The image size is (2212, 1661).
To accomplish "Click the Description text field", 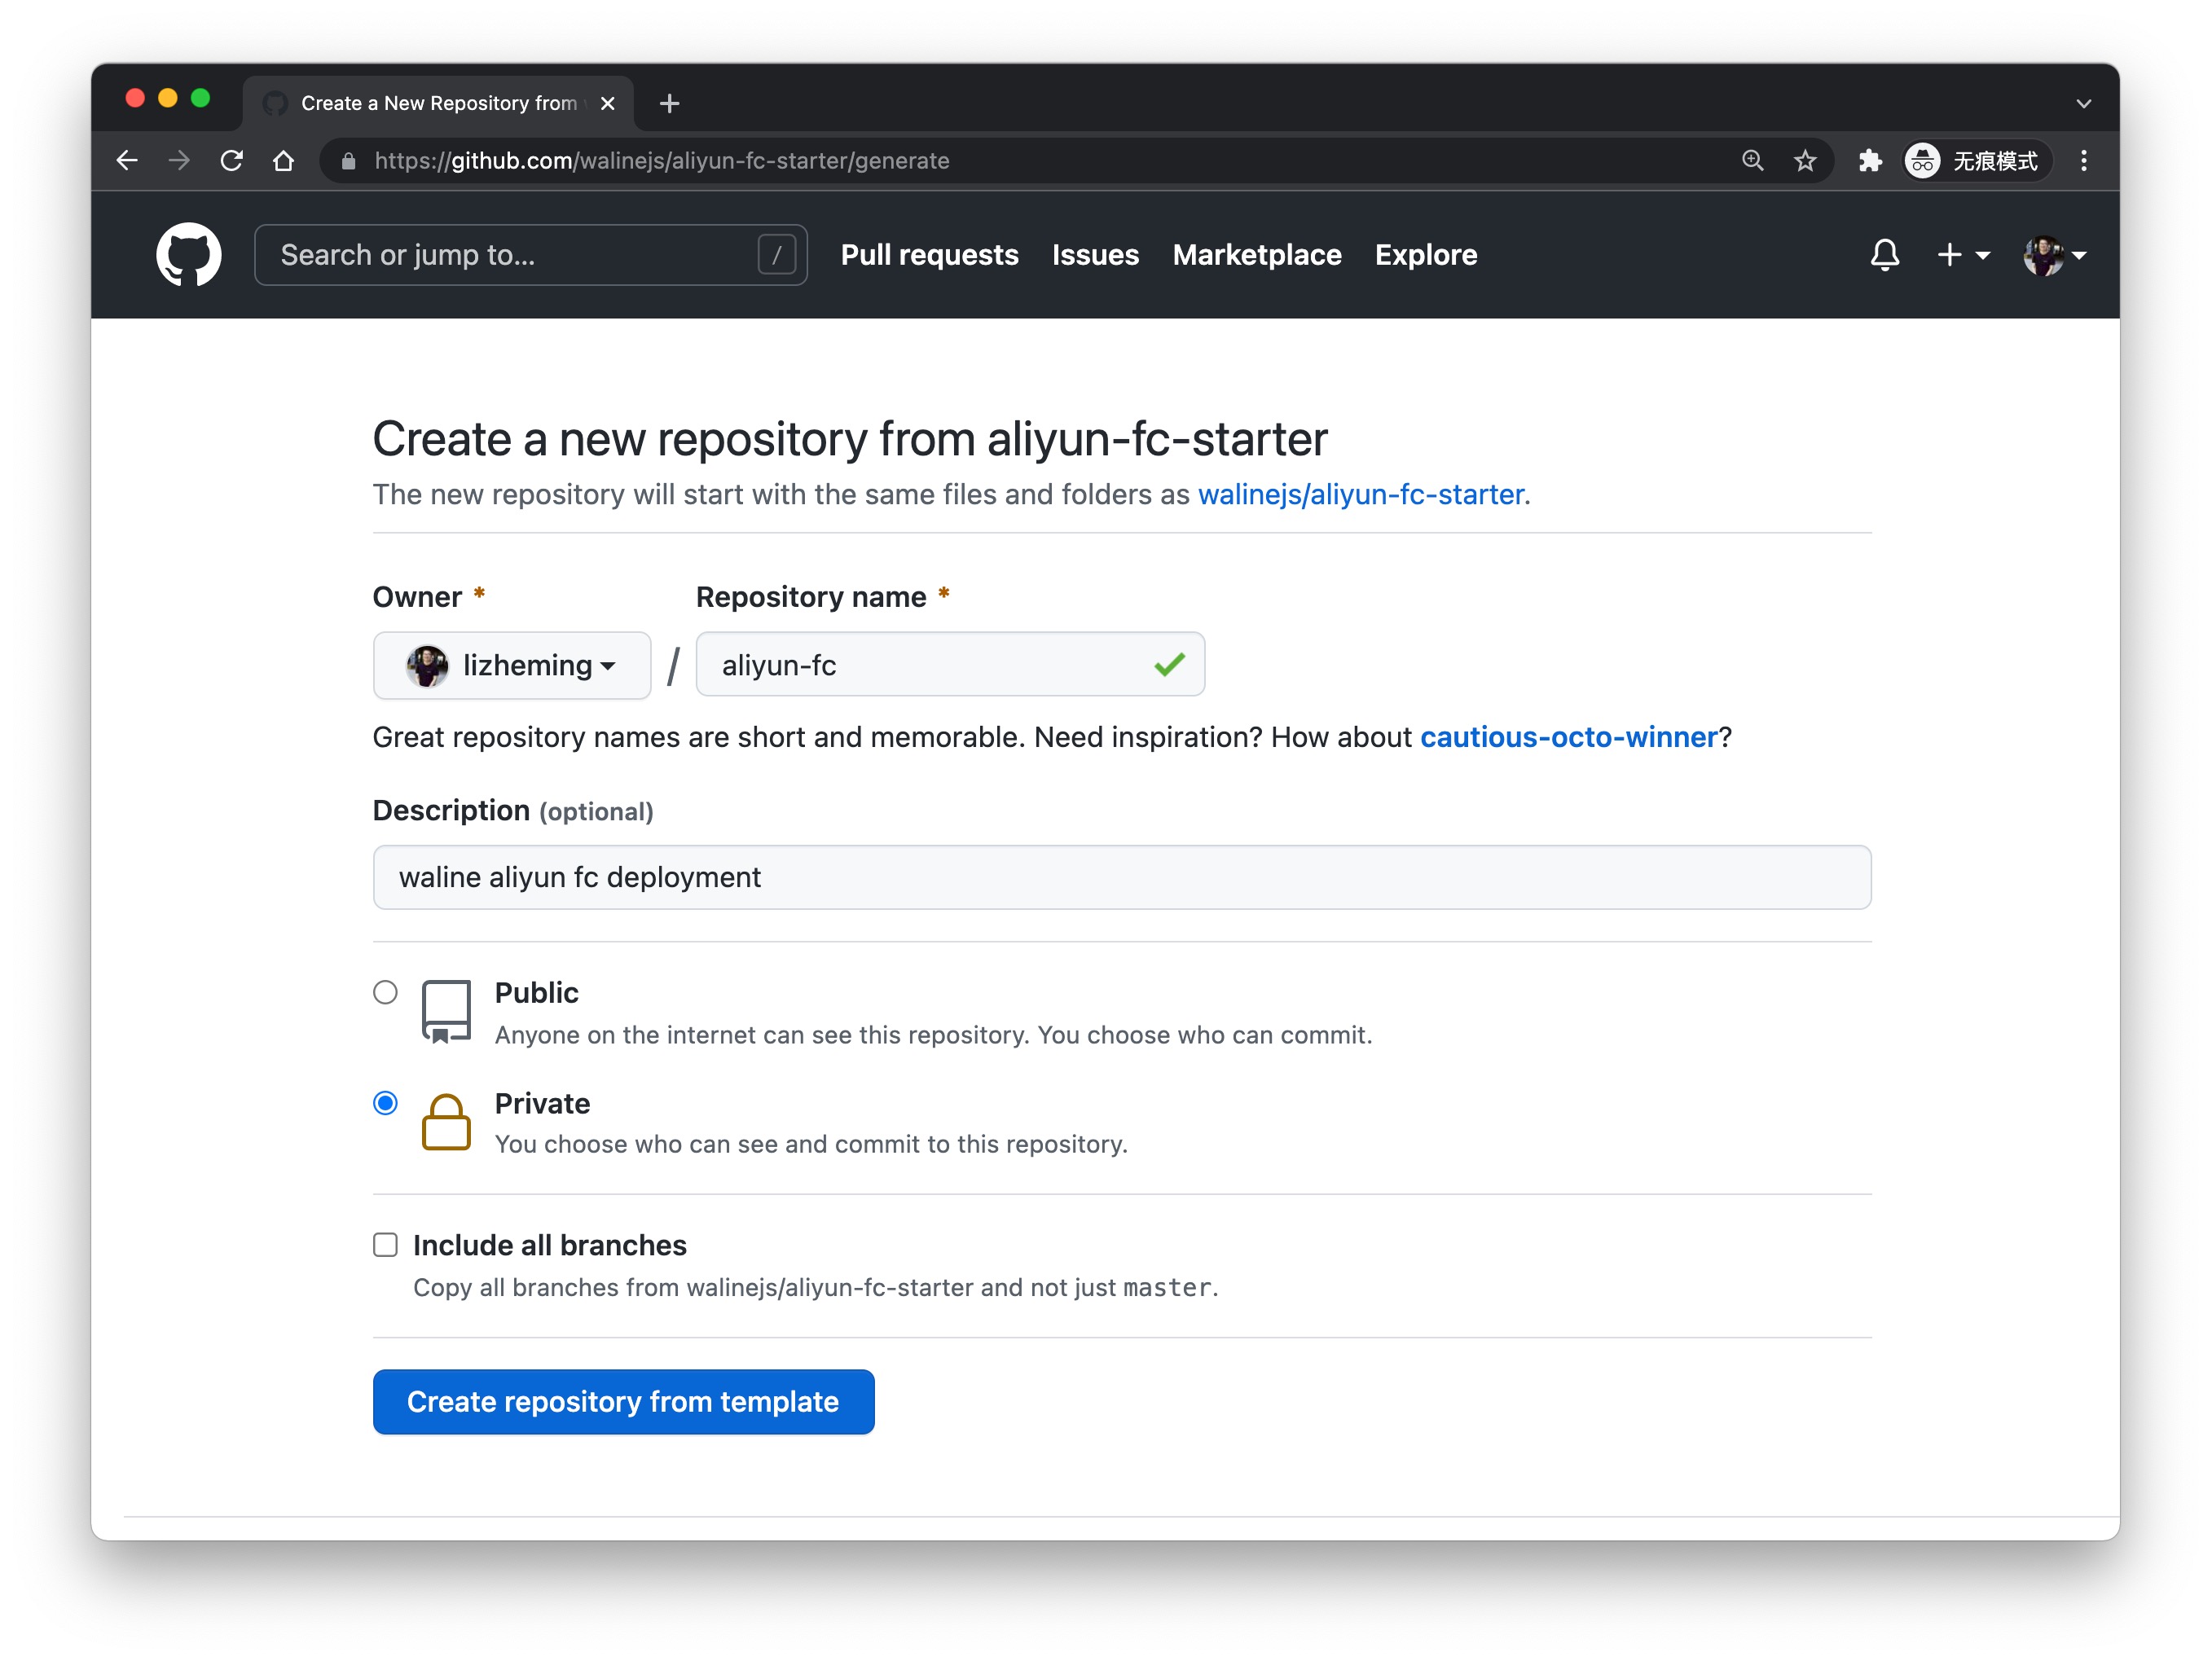I will pos(1121,877).
